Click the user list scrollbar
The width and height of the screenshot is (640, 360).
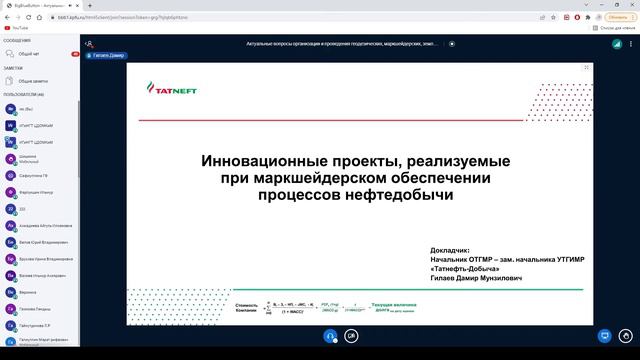click(x=78, y=139)
